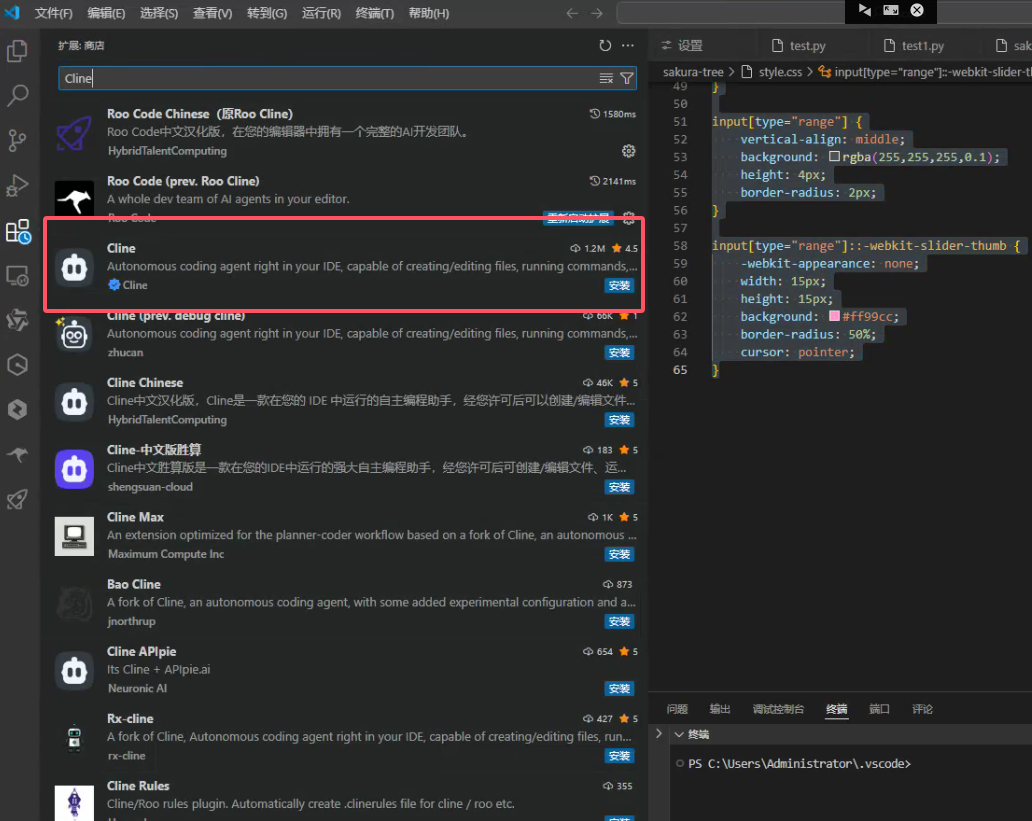The image size is (1032, 821).
Task: Navigate back with the left arrow
Action: [572, 13]
